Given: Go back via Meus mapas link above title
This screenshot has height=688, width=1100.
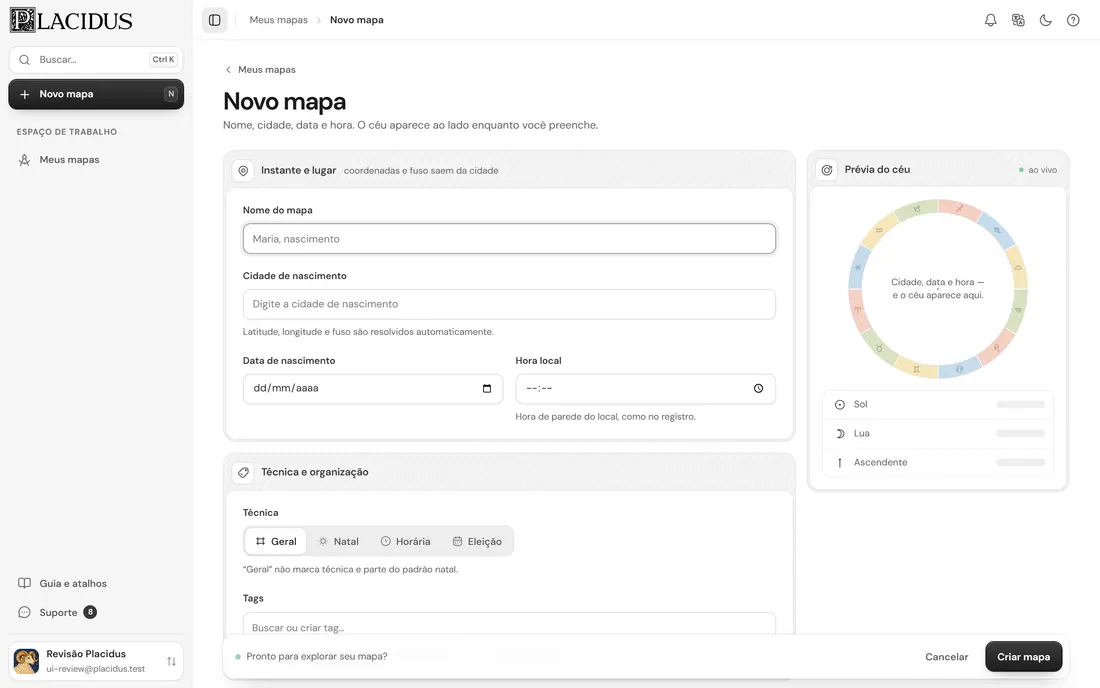Looking at the screenshot, I should (260, 69).
